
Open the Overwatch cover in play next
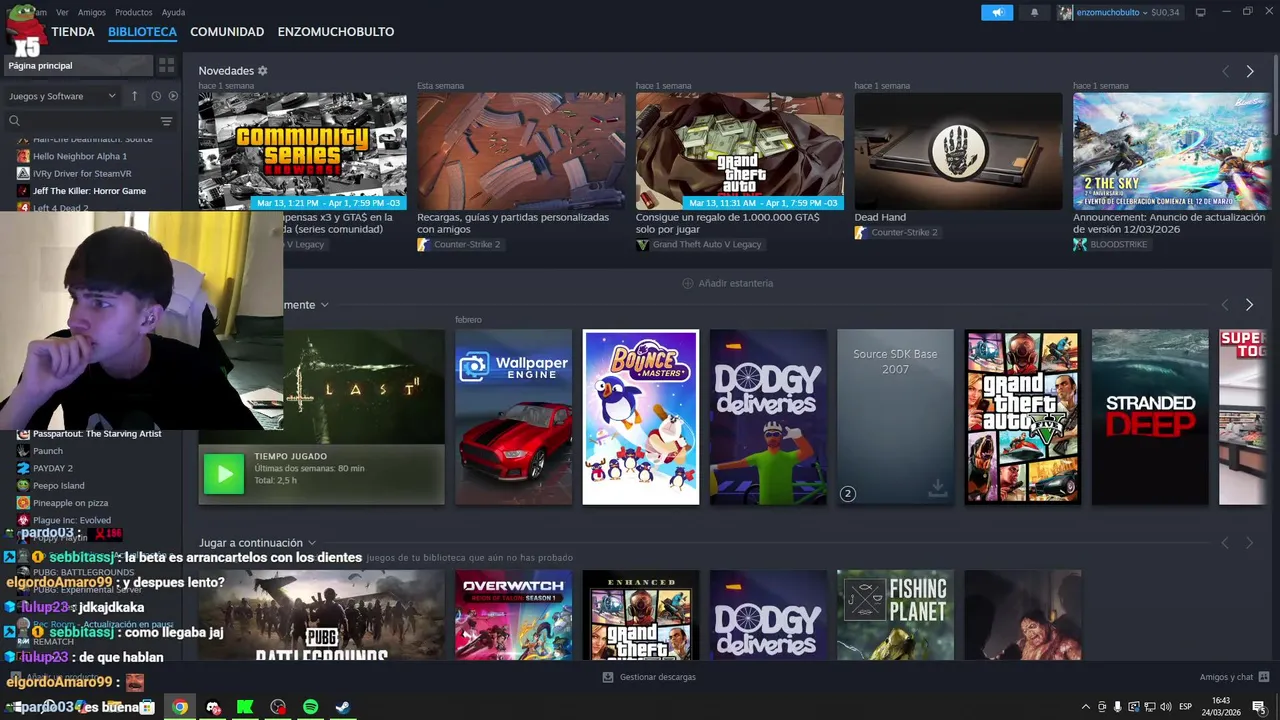513,615
